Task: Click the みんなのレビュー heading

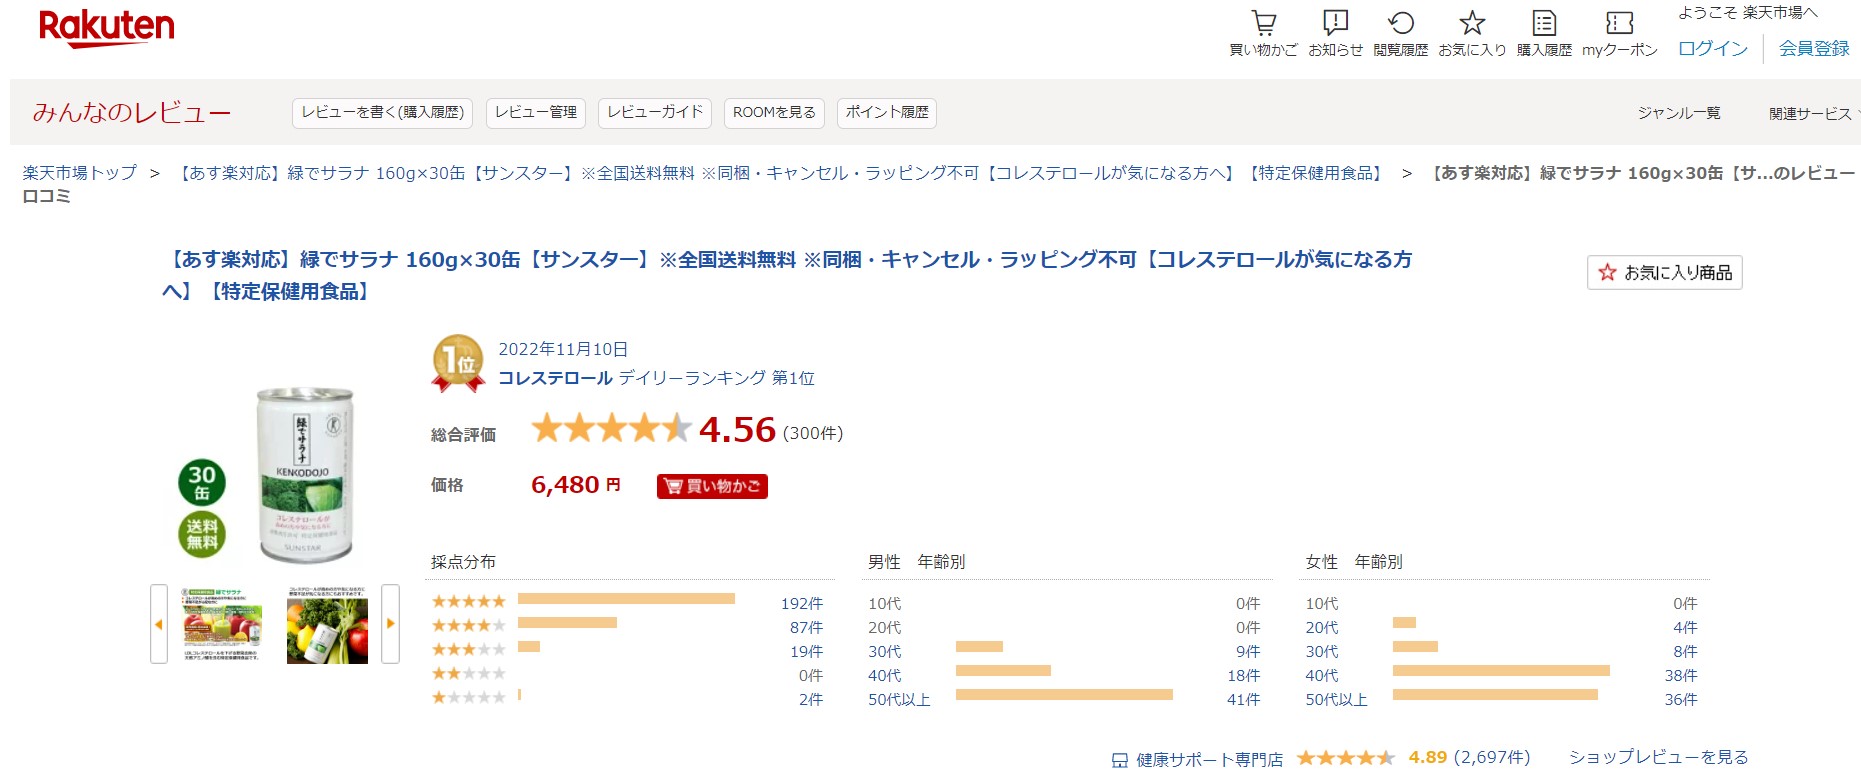Action: click(131, 112)
